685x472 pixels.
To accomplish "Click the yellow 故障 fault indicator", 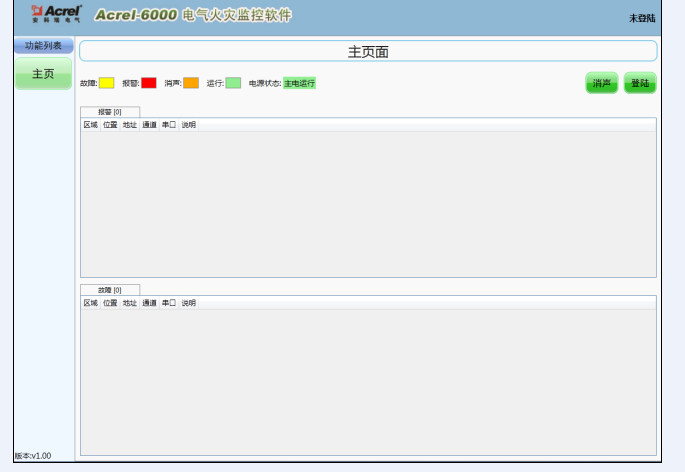I will tap(106, 83).
